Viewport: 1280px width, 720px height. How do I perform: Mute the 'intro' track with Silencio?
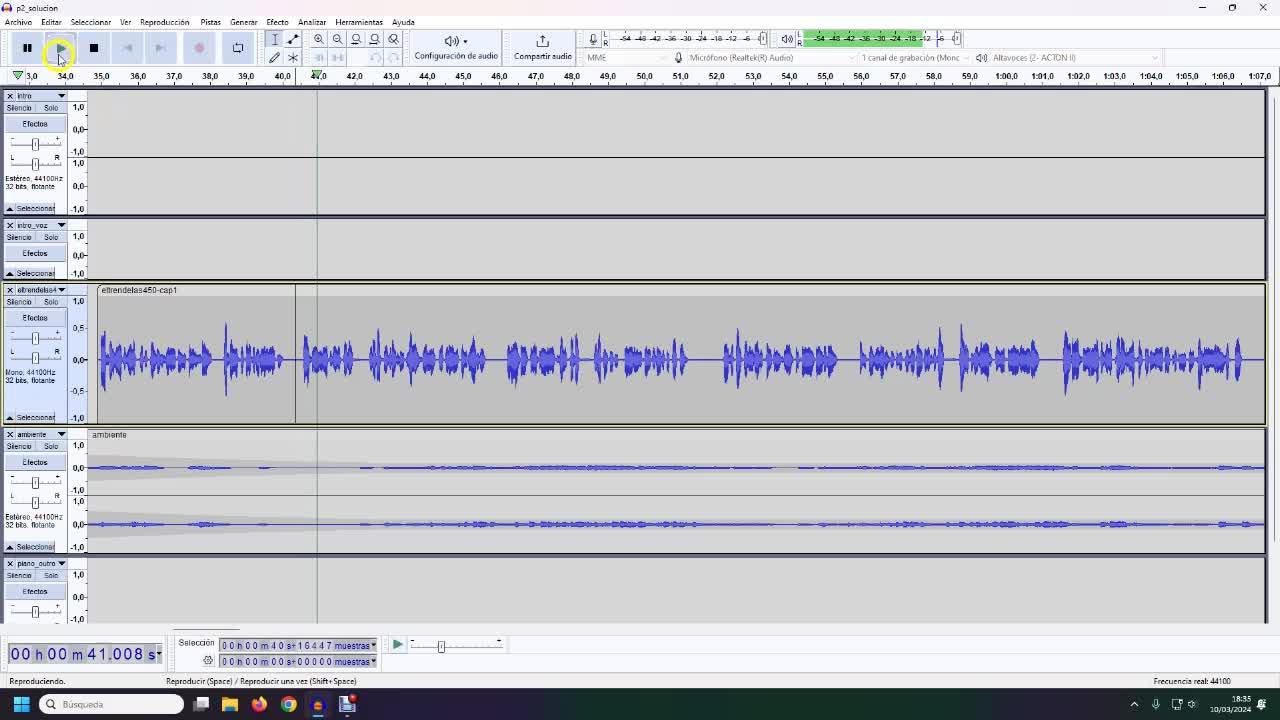click(x=19, y=108)
